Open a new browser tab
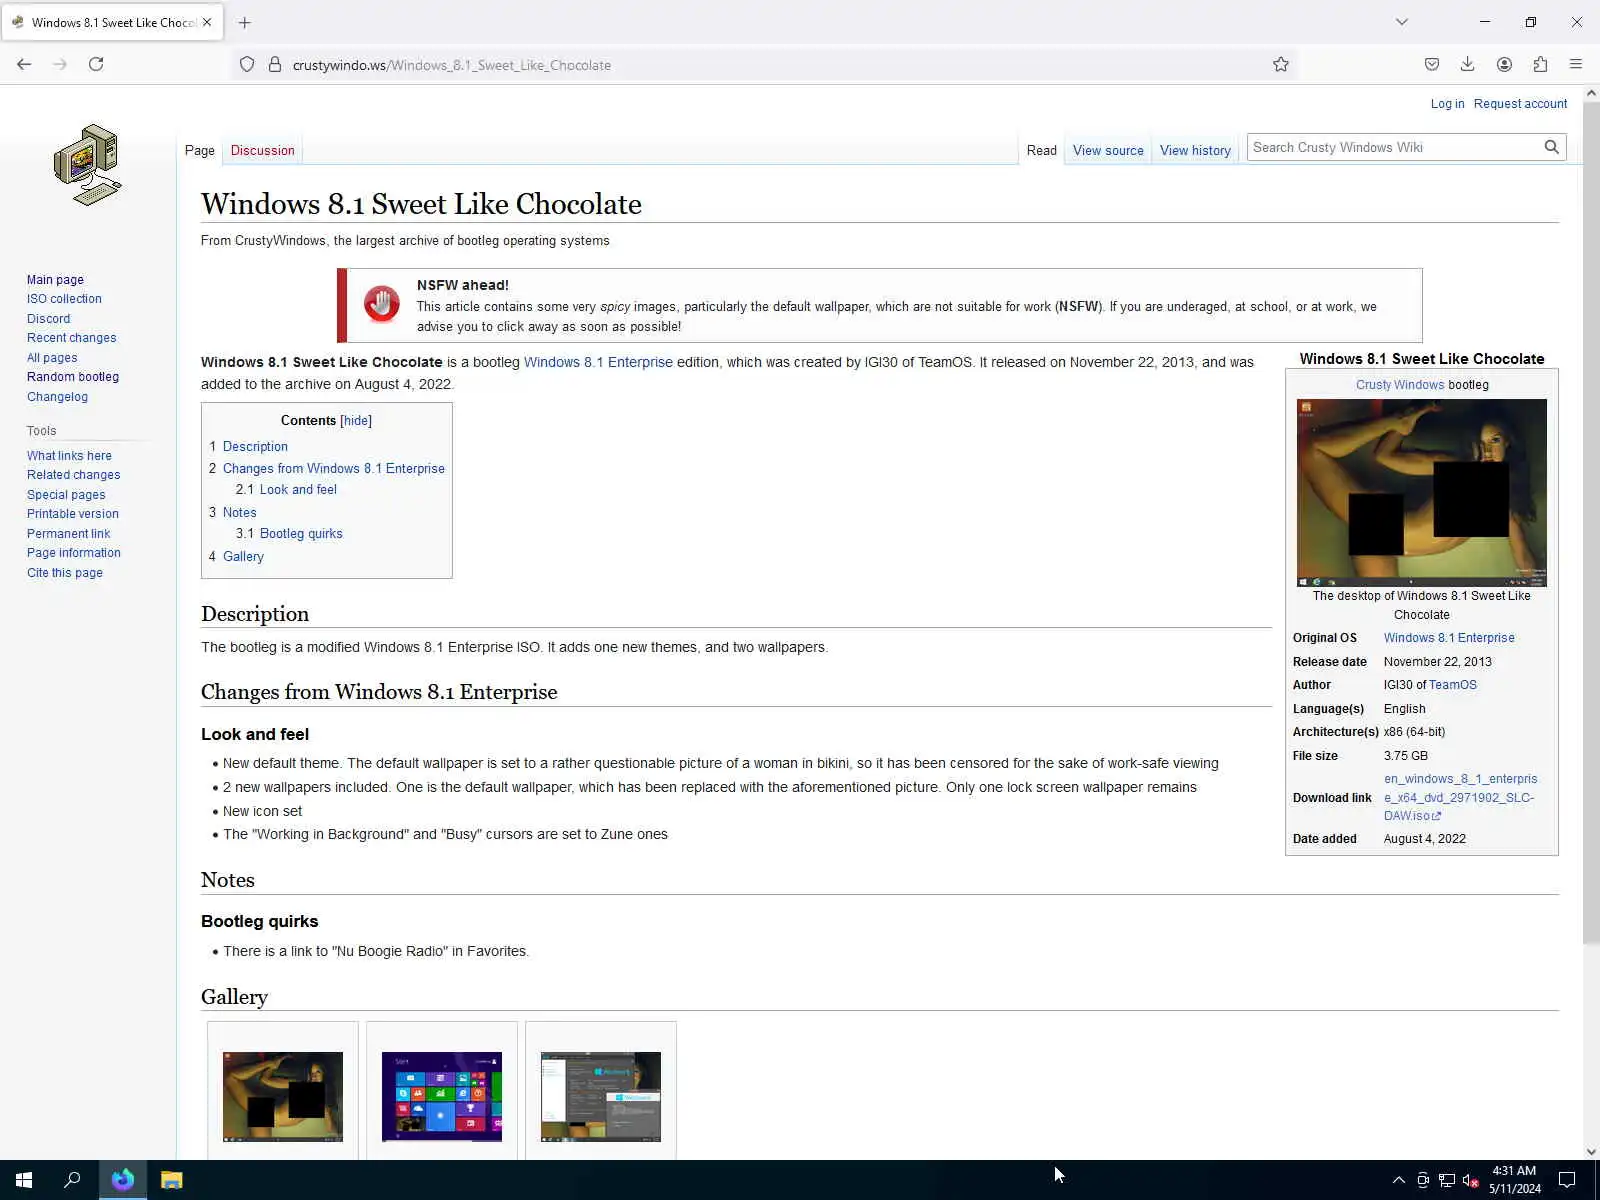 click(245, 22)
